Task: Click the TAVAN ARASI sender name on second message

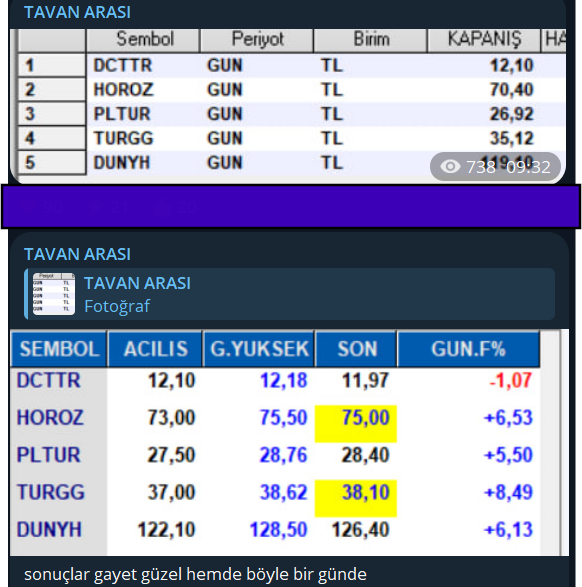Action: click(x=77, y=254)
